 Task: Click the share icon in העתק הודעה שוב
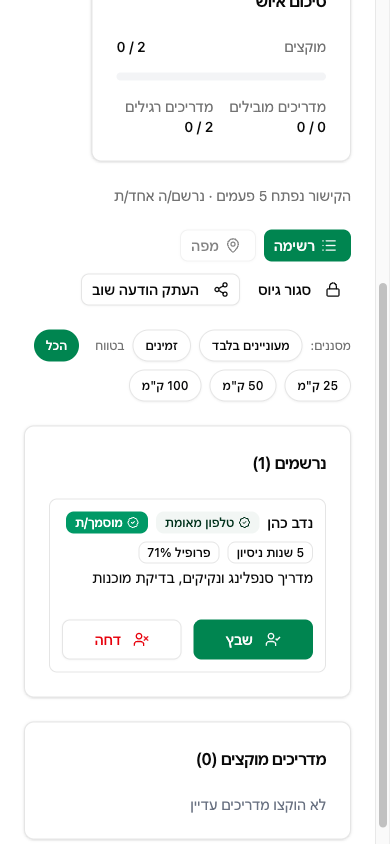(x=221, y=290)
